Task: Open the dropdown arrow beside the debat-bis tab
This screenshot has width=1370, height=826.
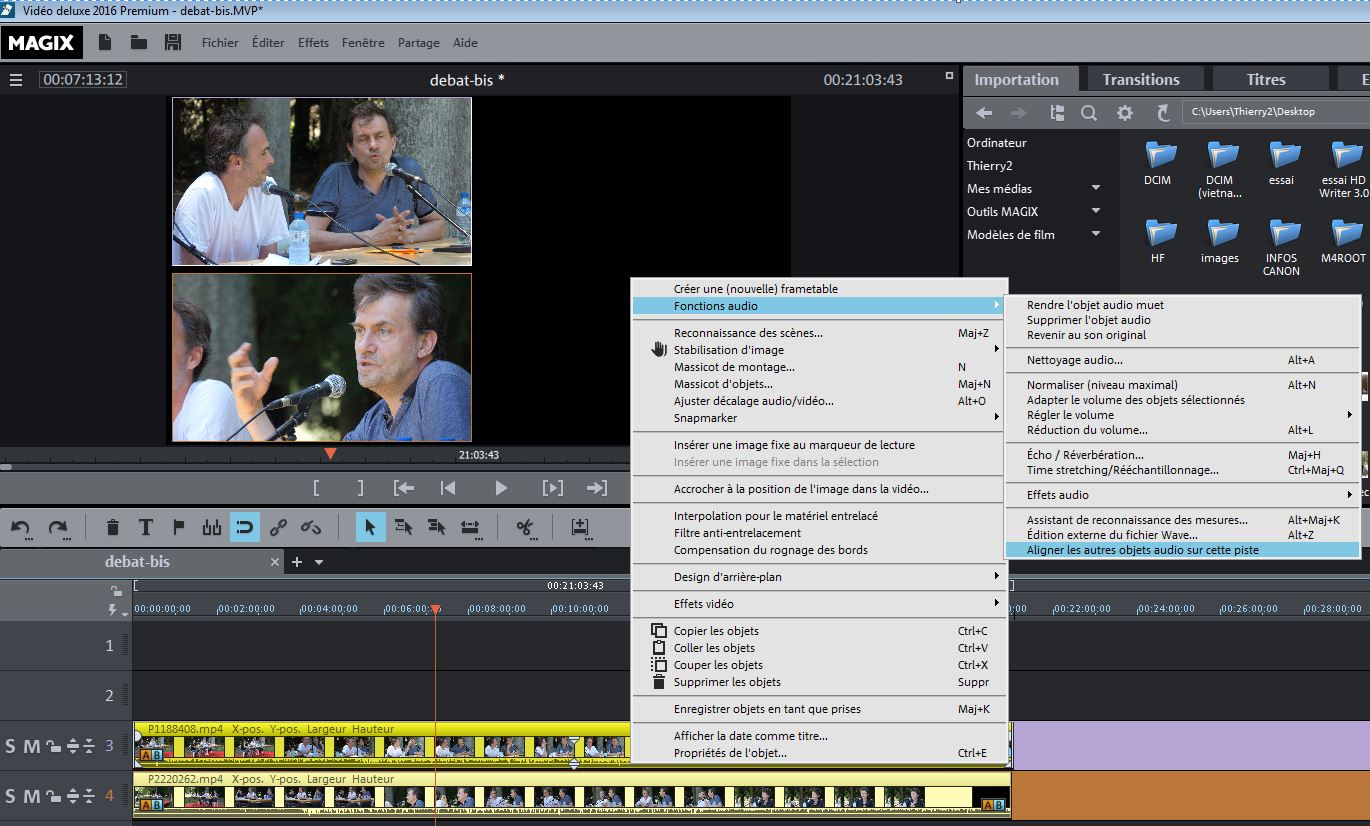Action: (x=319, y=563)
